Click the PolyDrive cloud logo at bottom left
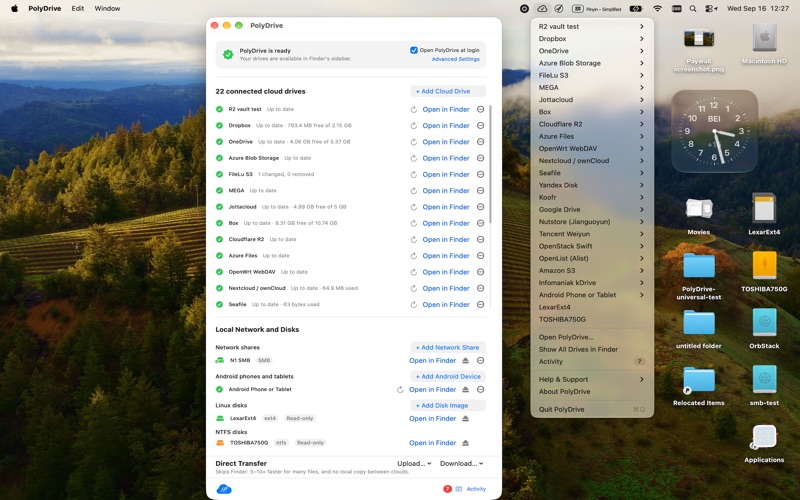 tap(224, 489)
